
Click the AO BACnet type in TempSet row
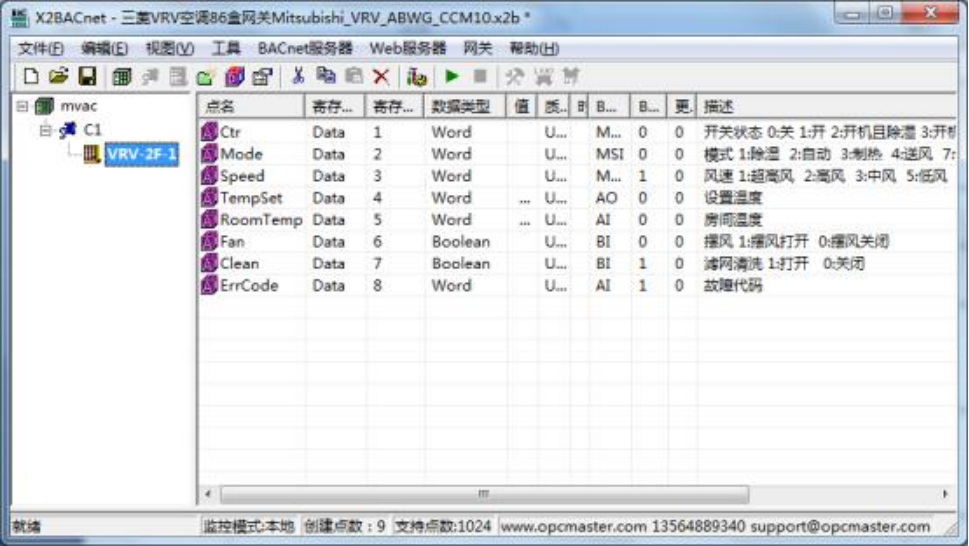pos(606,198)
